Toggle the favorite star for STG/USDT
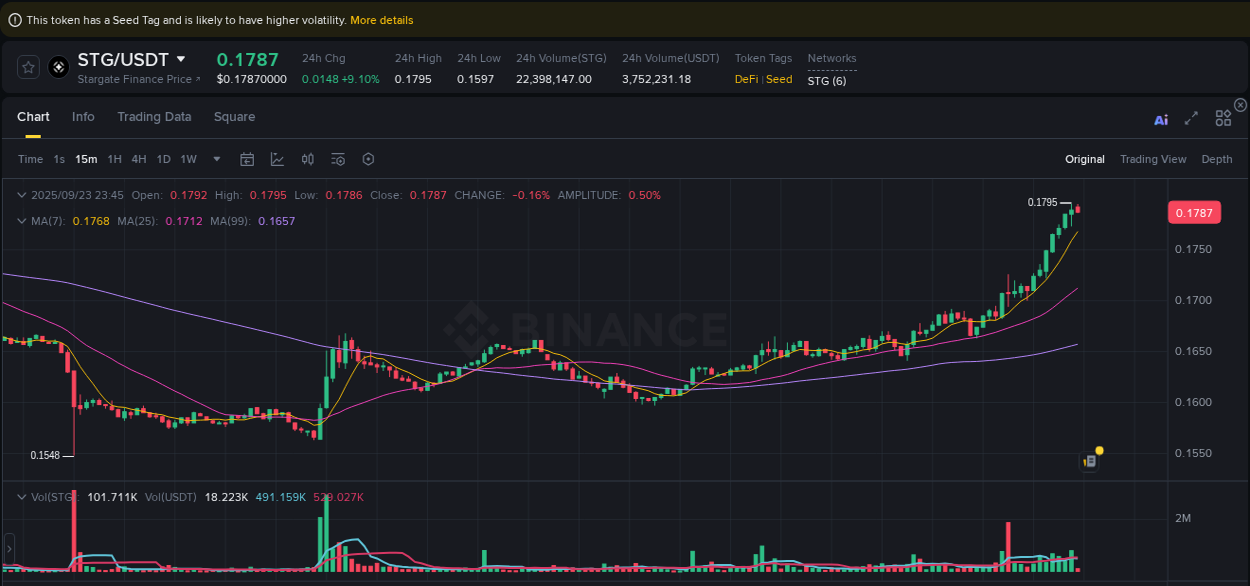The width and height of the screenshot is (1250, 586). pos(28,67)
